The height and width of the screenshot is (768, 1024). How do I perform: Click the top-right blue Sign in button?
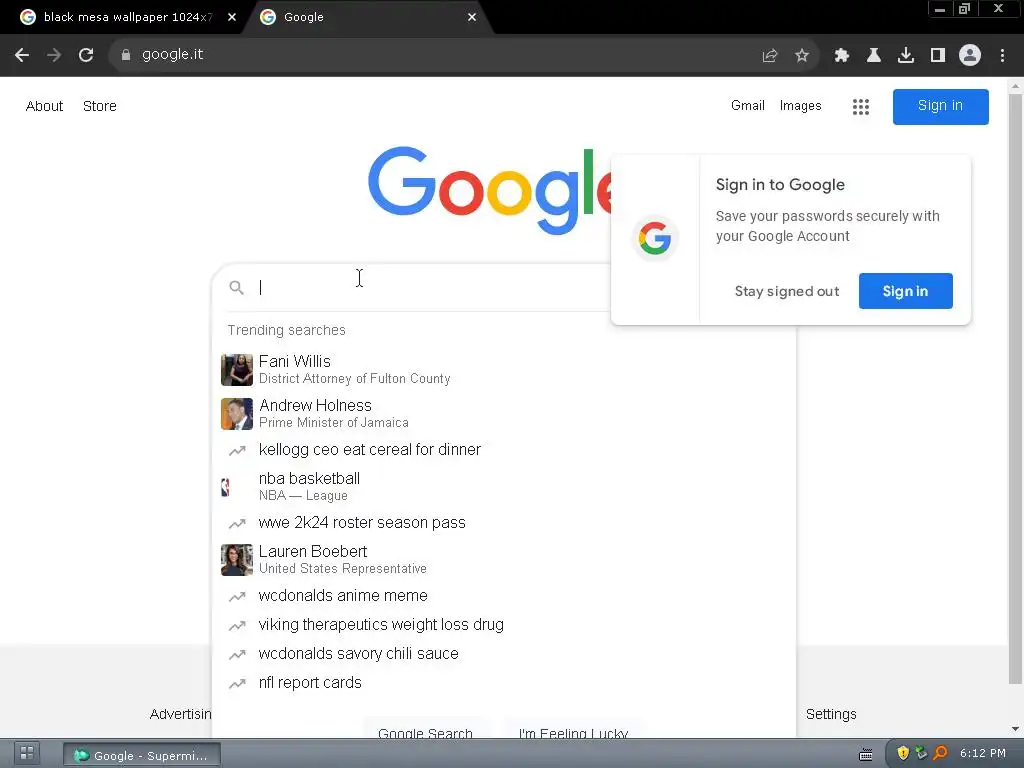940,106
